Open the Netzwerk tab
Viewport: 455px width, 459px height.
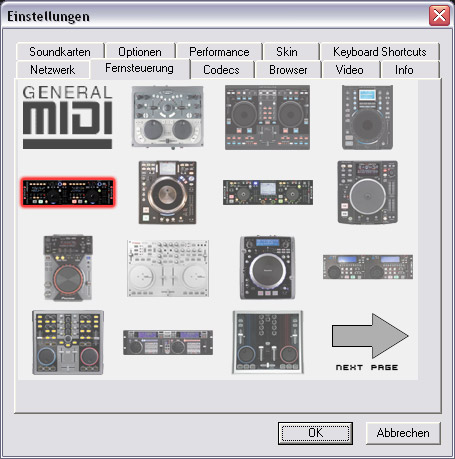click(53, 70)
